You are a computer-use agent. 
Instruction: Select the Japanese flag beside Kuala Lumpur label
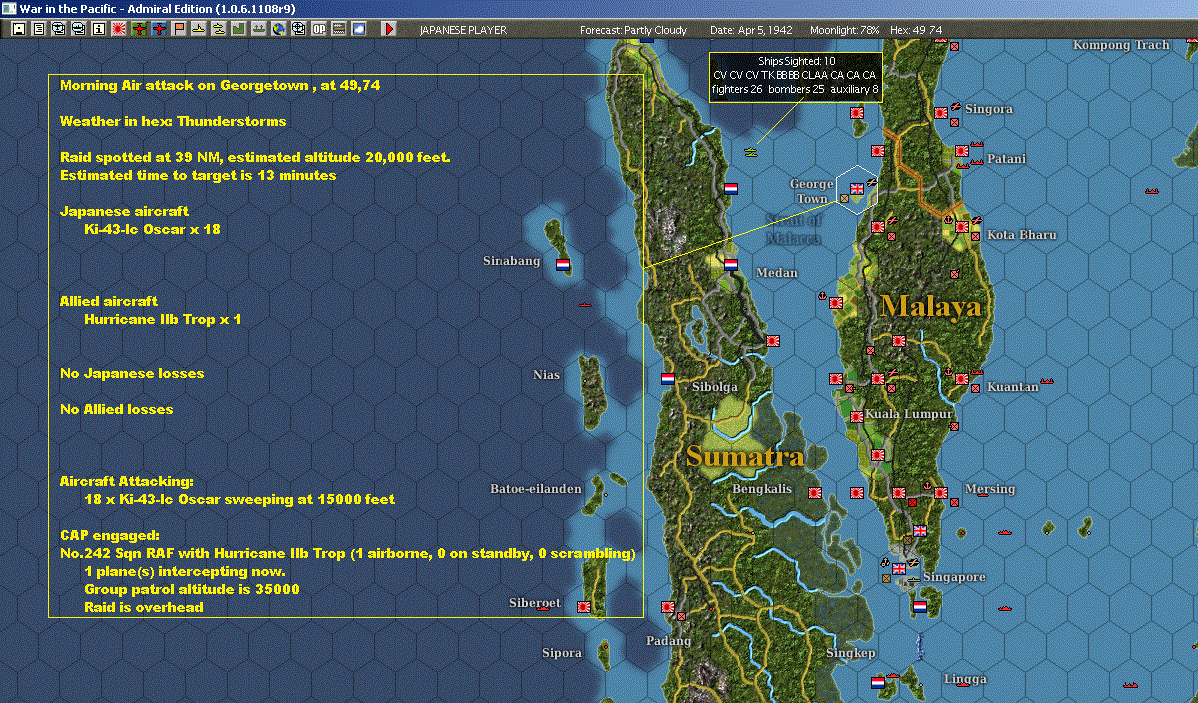click(x=857, y=417)
